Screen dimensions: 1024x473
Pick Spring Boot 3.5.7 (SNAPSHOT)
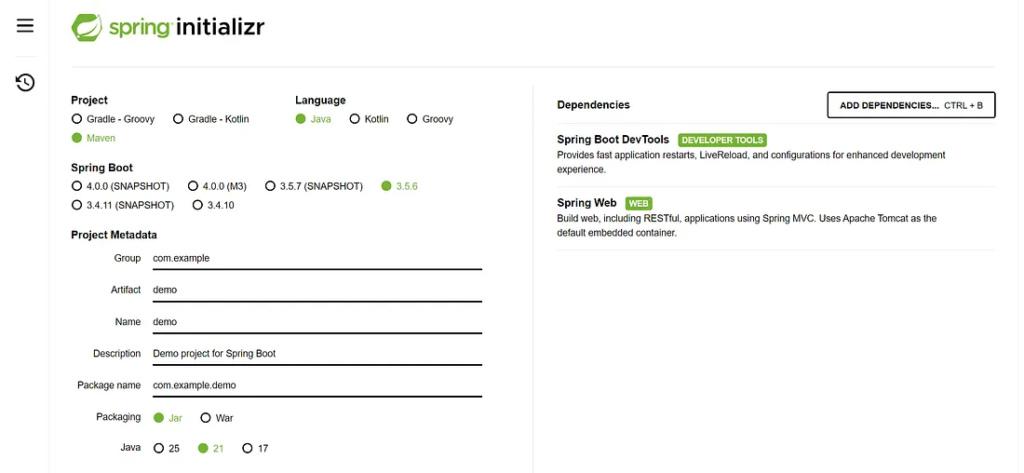click(x=270, y=186)
